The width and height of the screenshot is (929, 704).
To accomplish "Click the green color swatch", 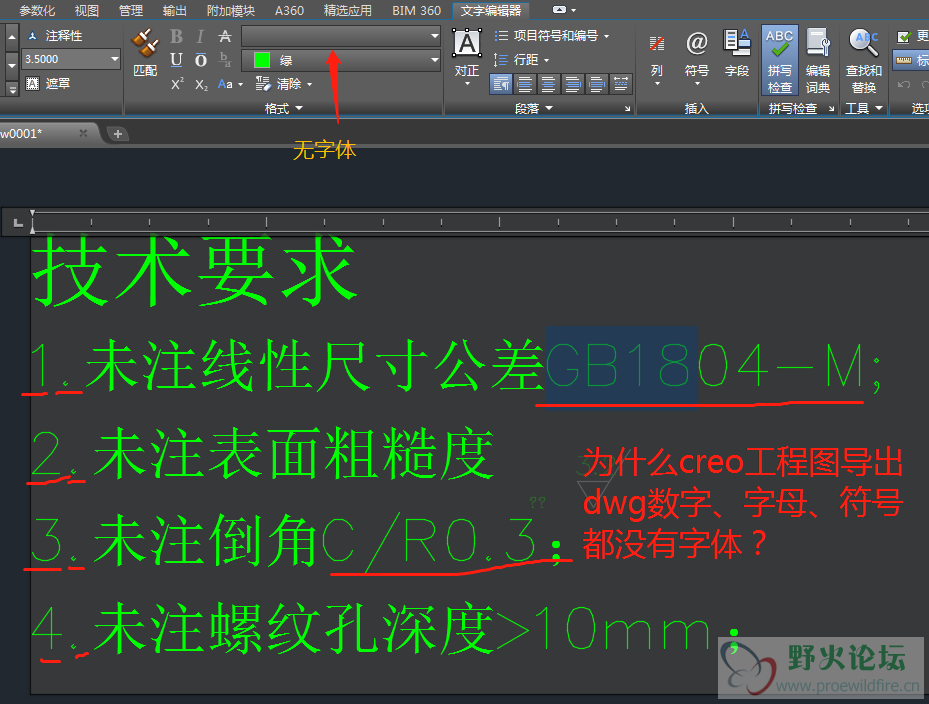I will point(262,60).
